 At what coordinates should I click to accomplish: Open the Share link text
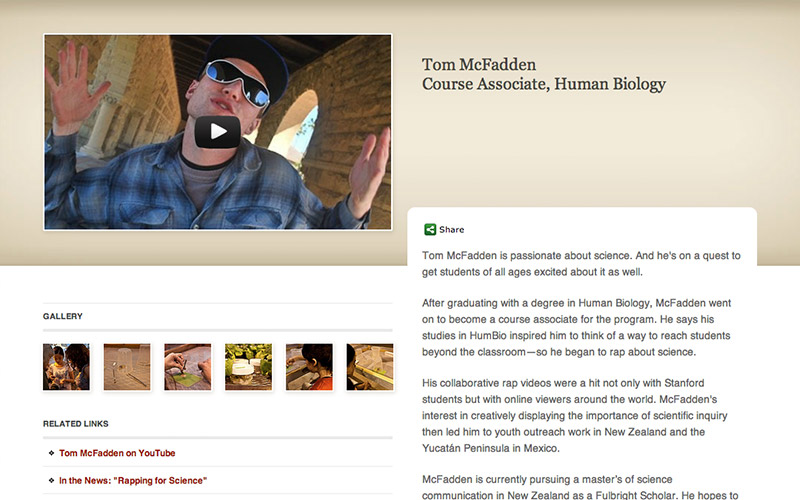(x=452, y=230)
